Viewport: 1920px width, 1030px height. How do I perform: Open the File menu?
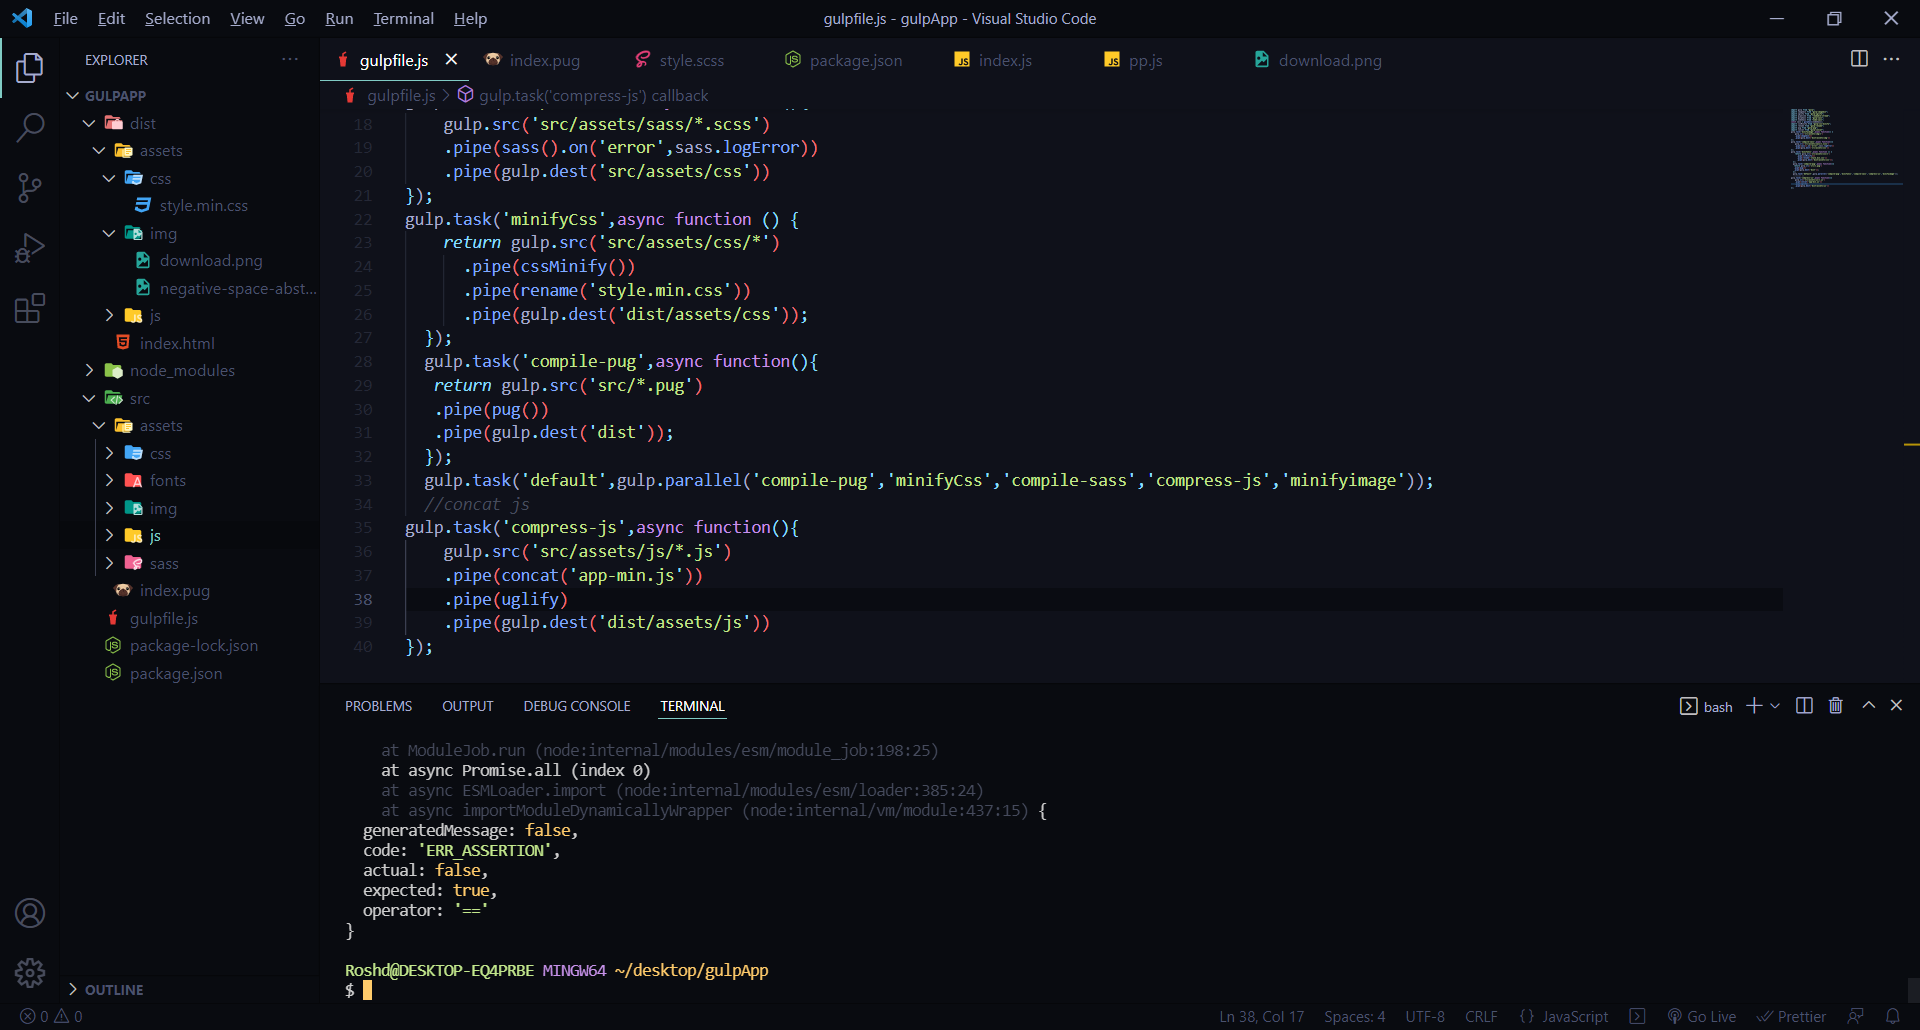coord(65,18)
